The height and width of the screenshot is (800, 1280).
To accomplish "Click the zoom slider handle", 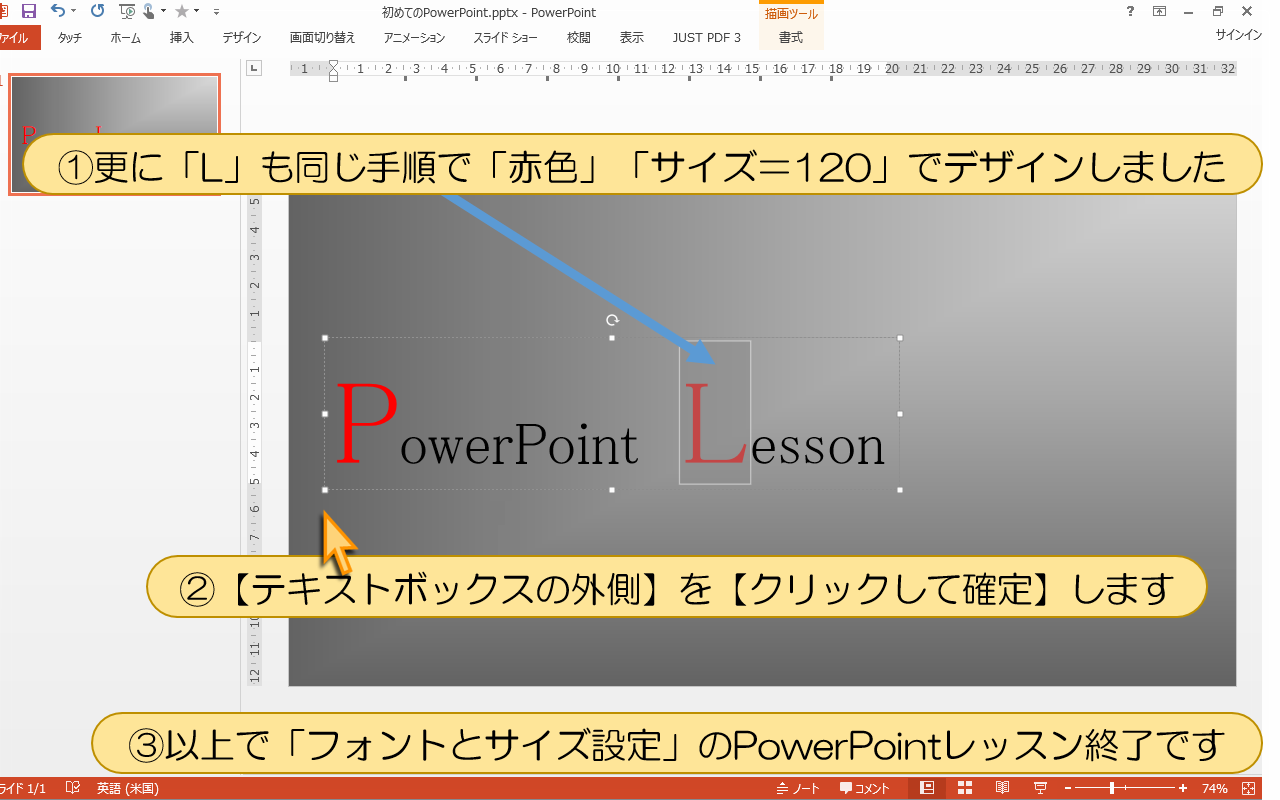I will [x=1112, y=788].
